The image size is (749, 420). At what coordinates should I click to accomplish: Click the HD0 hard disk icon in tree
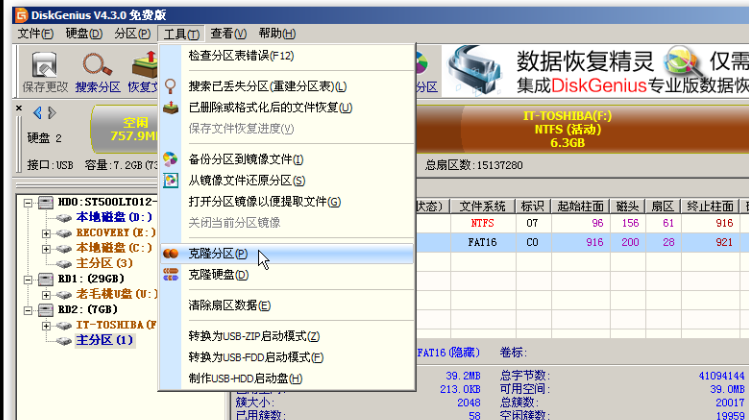(x=46, y=202)
